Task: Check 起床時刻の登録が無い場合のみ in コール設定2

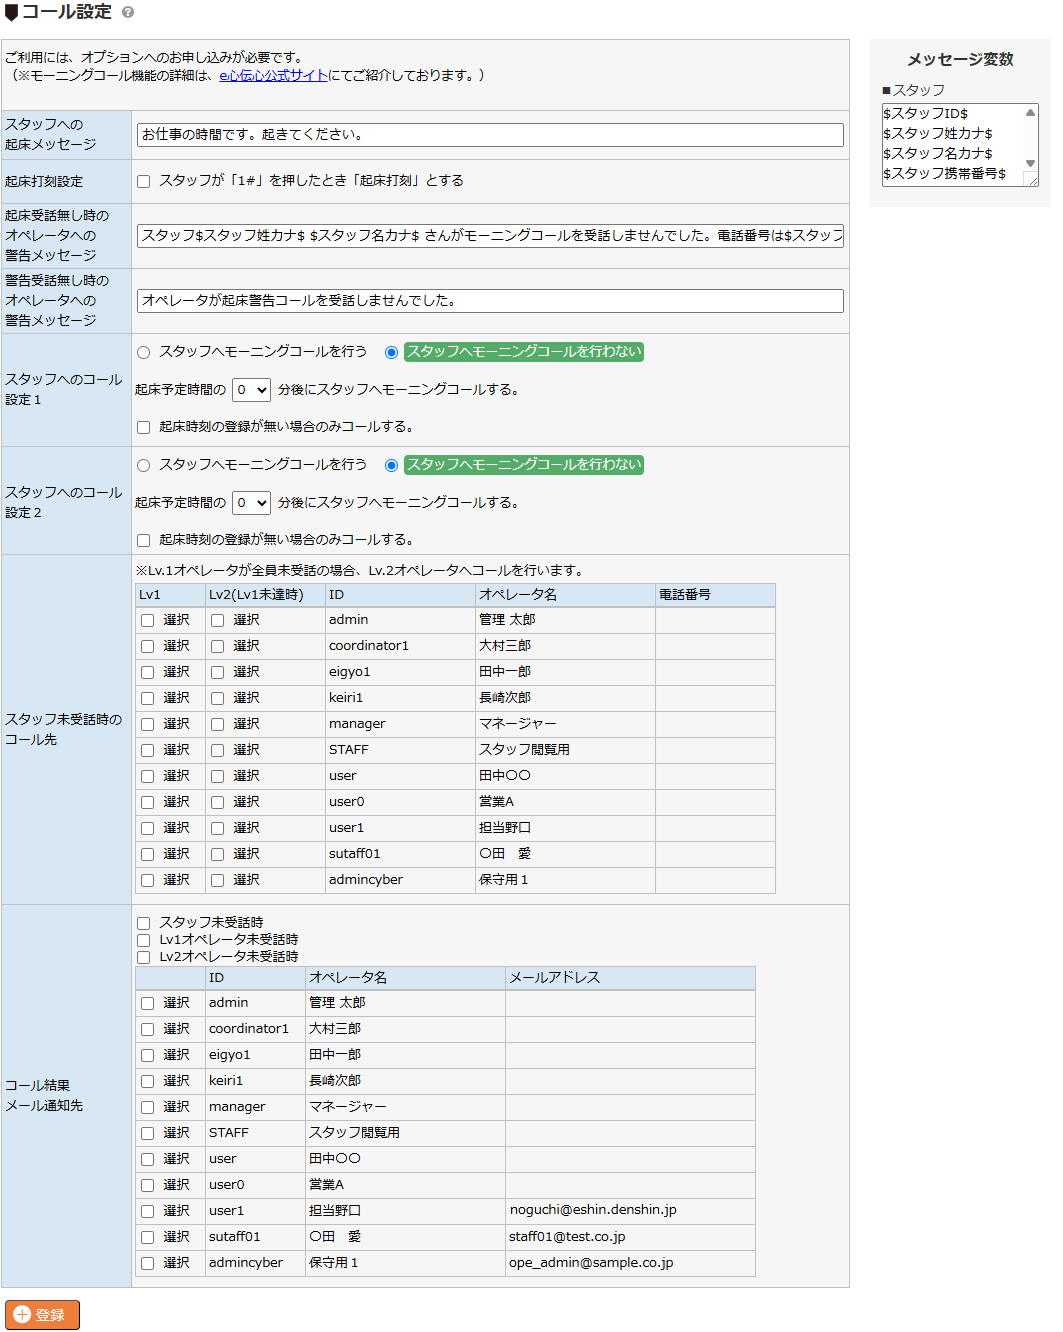Action: [143, 540]
